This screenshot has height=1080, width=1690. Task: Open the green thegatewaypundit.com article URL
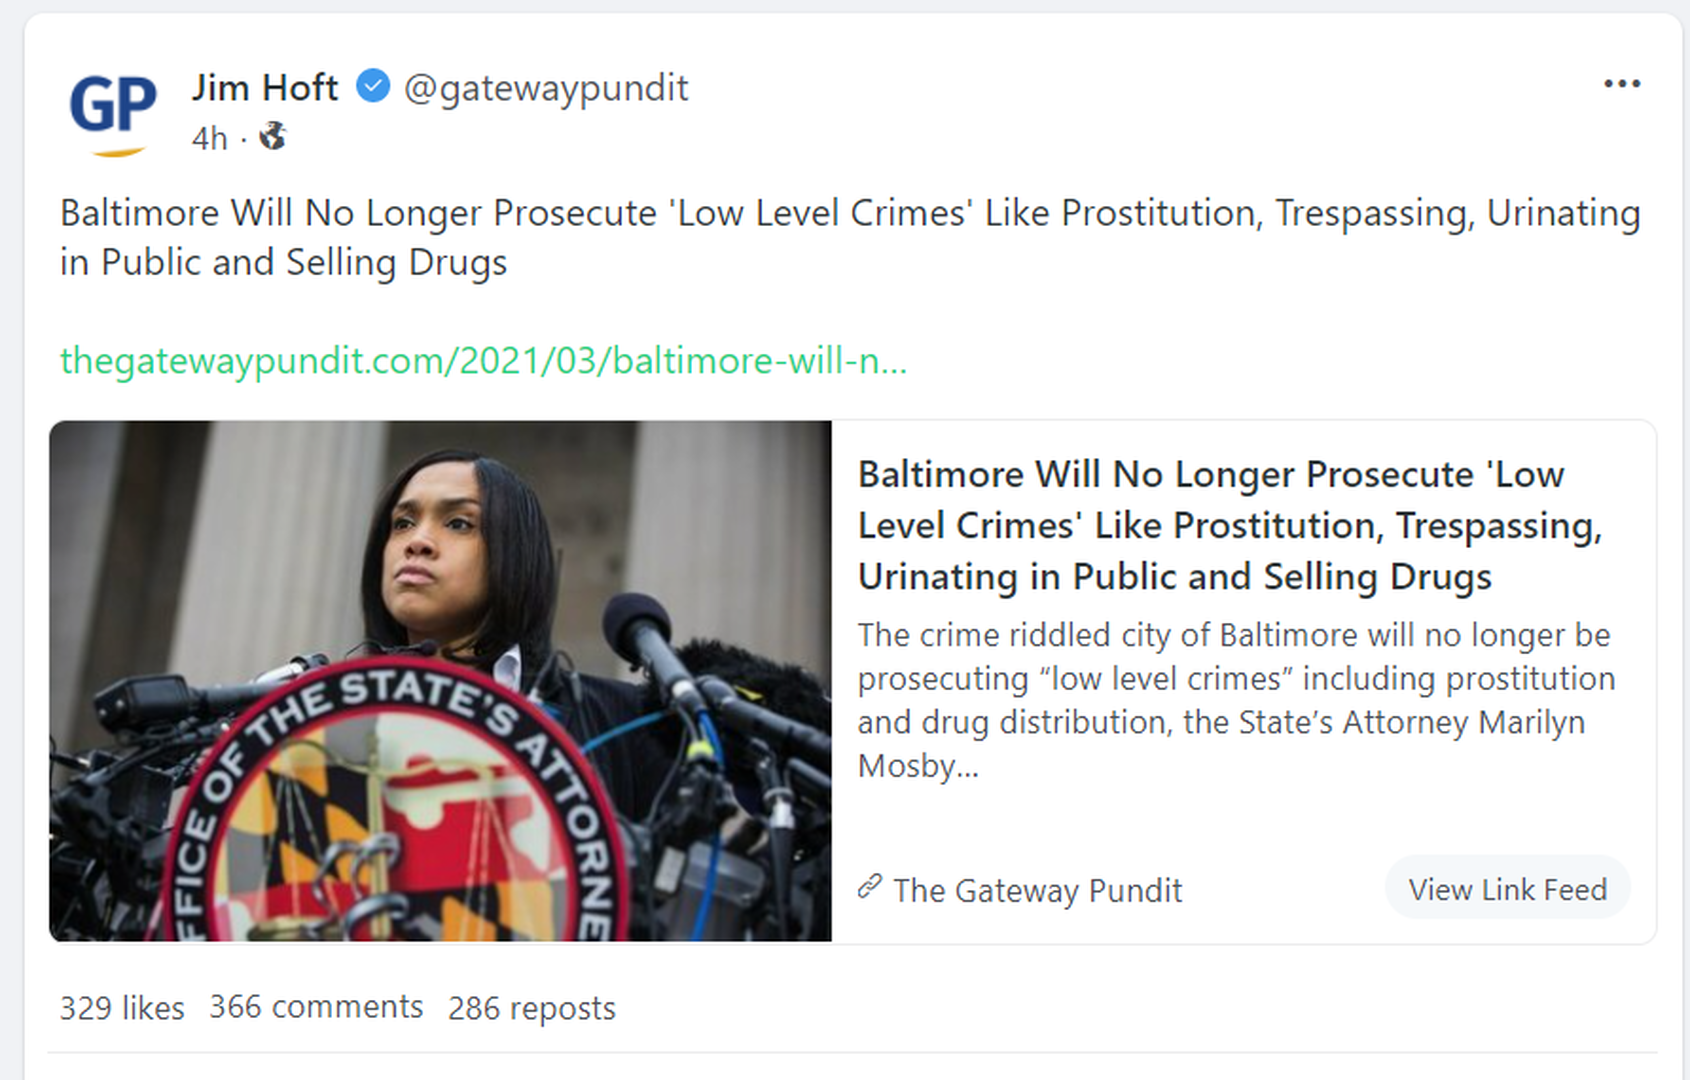483,360
